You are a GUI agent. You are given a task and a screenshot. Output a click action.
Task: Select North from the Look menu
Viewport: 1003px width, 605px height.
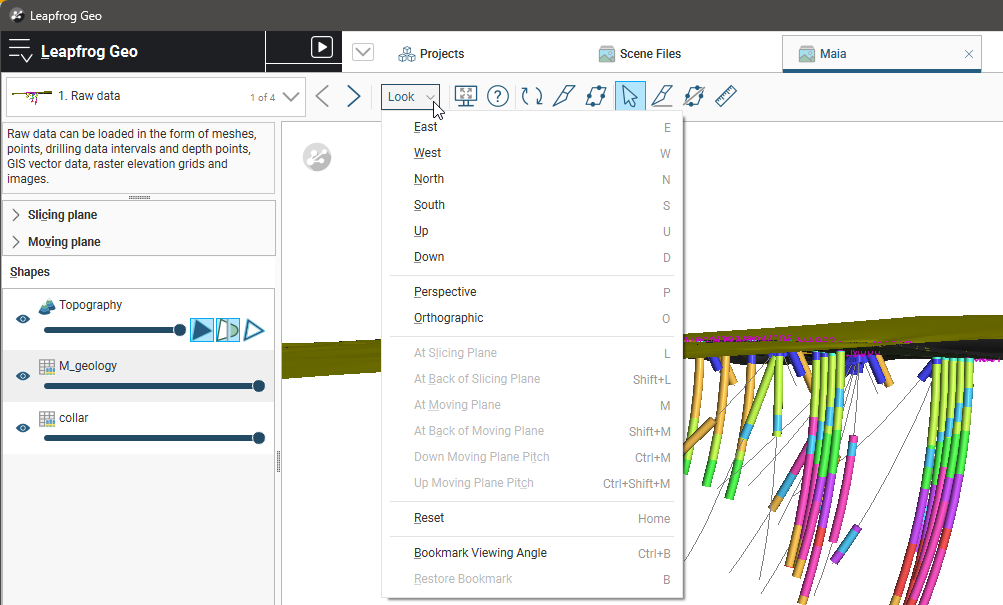(429, 179)
